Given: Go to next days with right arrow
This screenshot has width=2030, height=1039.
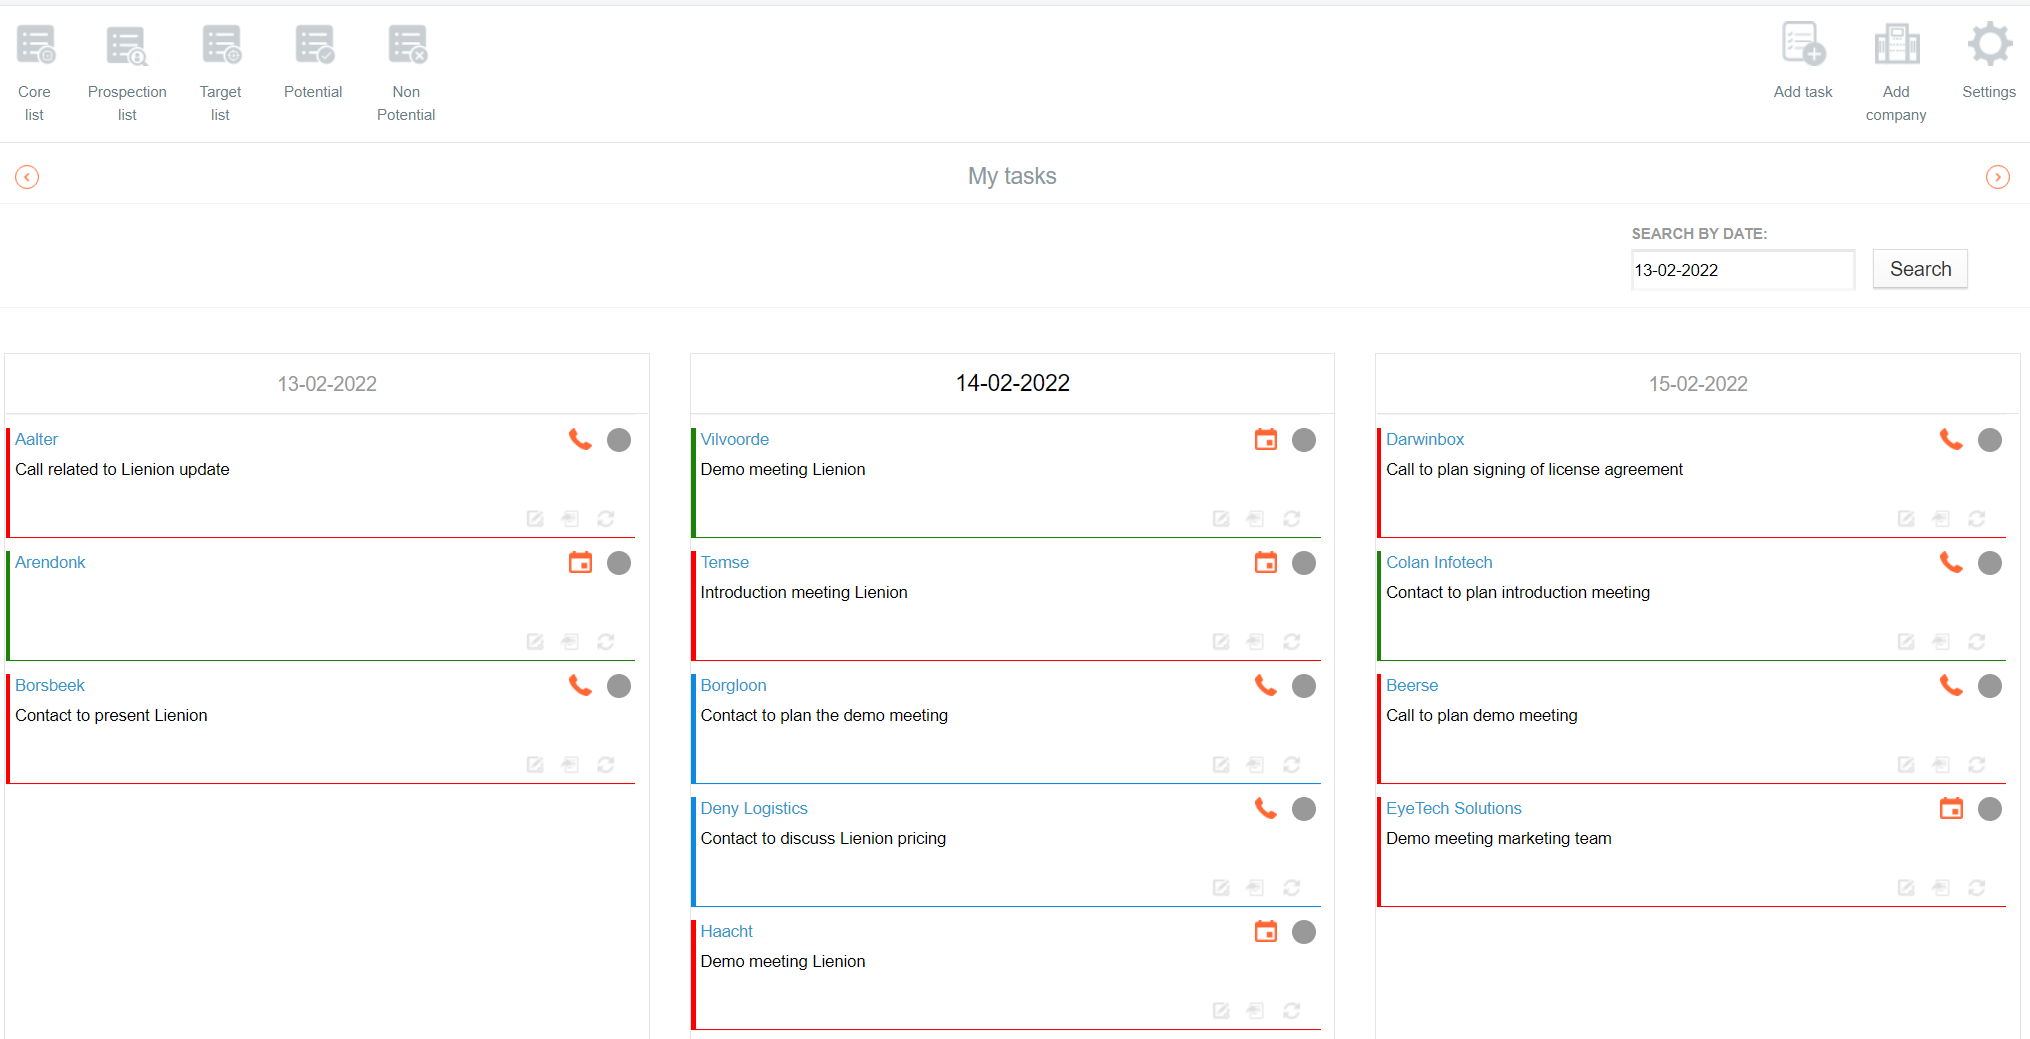Looking at the screenshot, I should 1997,177.
